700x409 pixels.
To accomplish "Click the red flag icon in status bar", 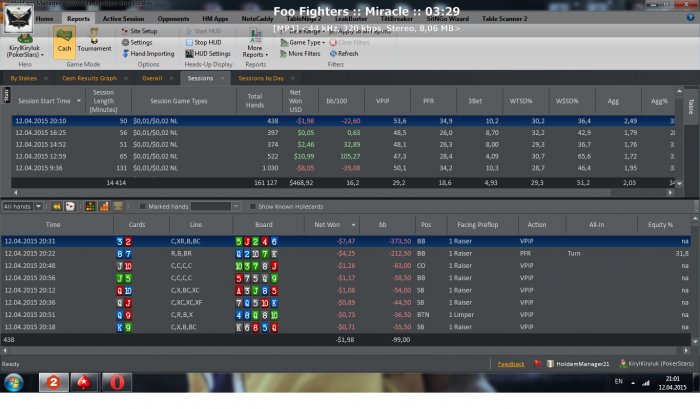I will pos(538,363).
